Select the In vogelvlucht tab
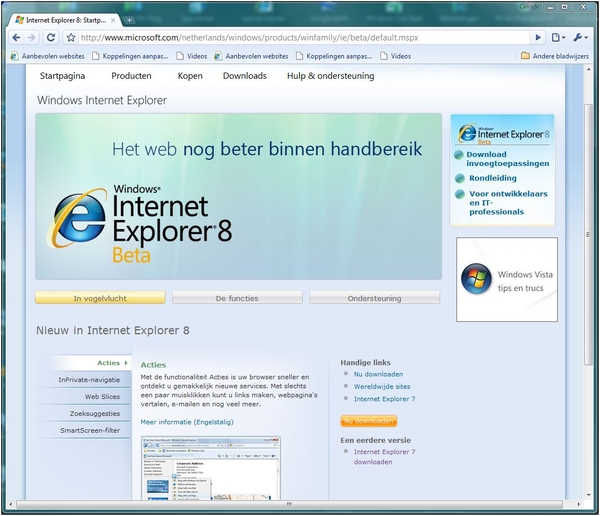The height and width of the screenshot is (516, 600). click(100, 298)
